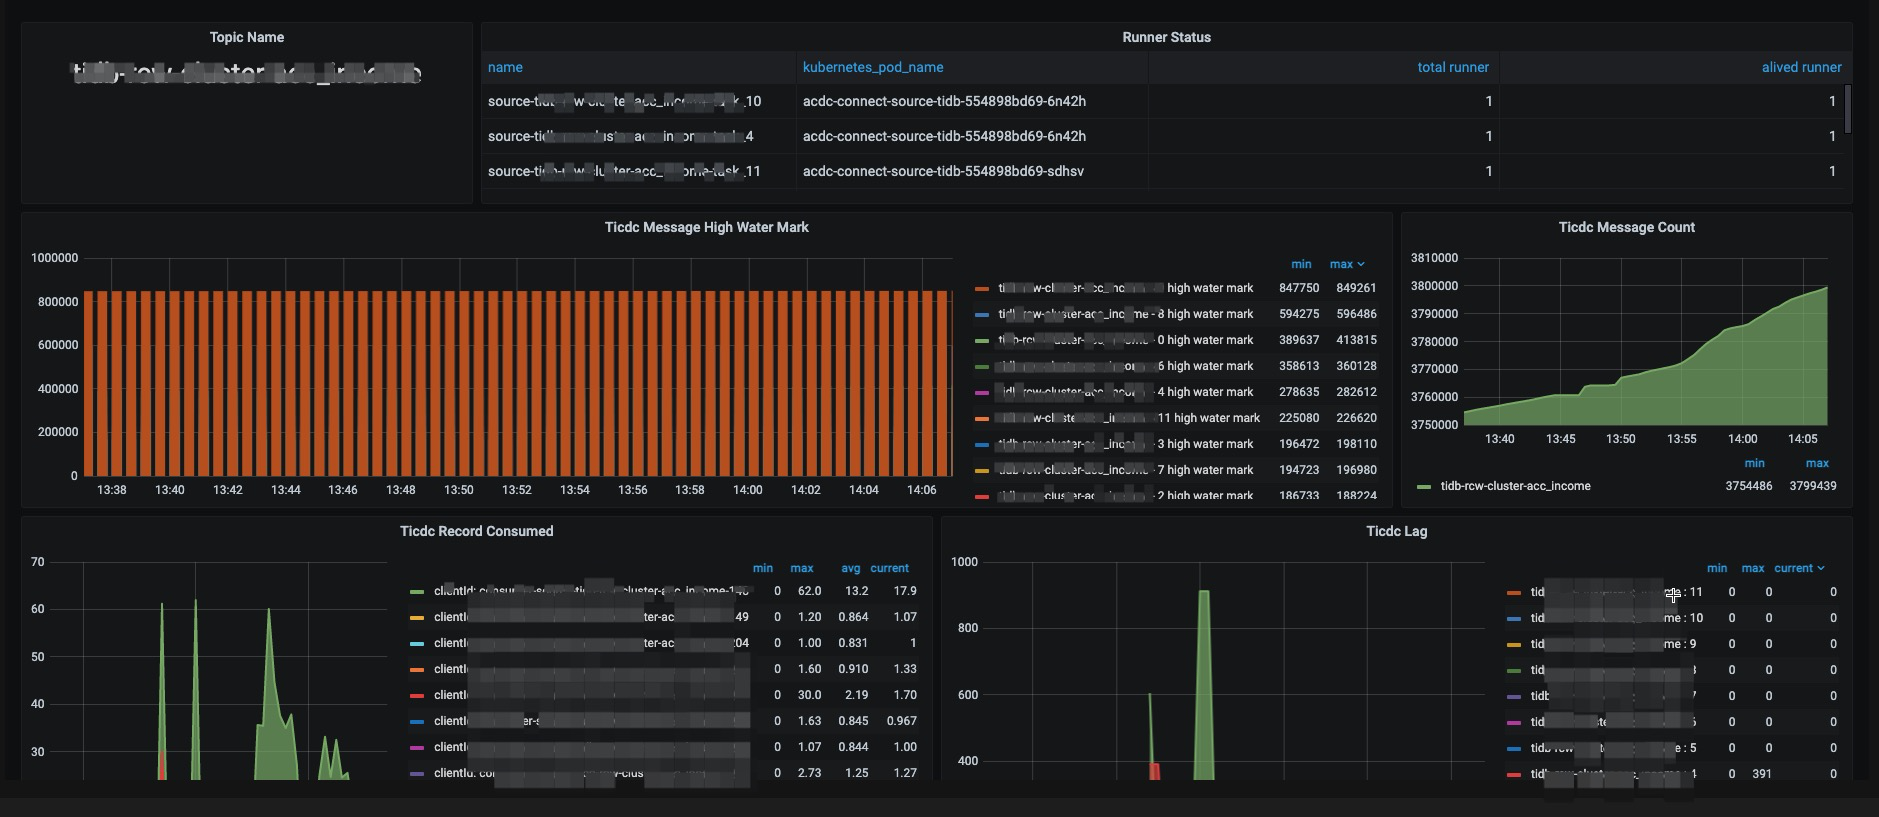This screenshot has height=817, width=1879.
Task: Open the Ticdc Record Consumed panel menu
Action: 476,531
